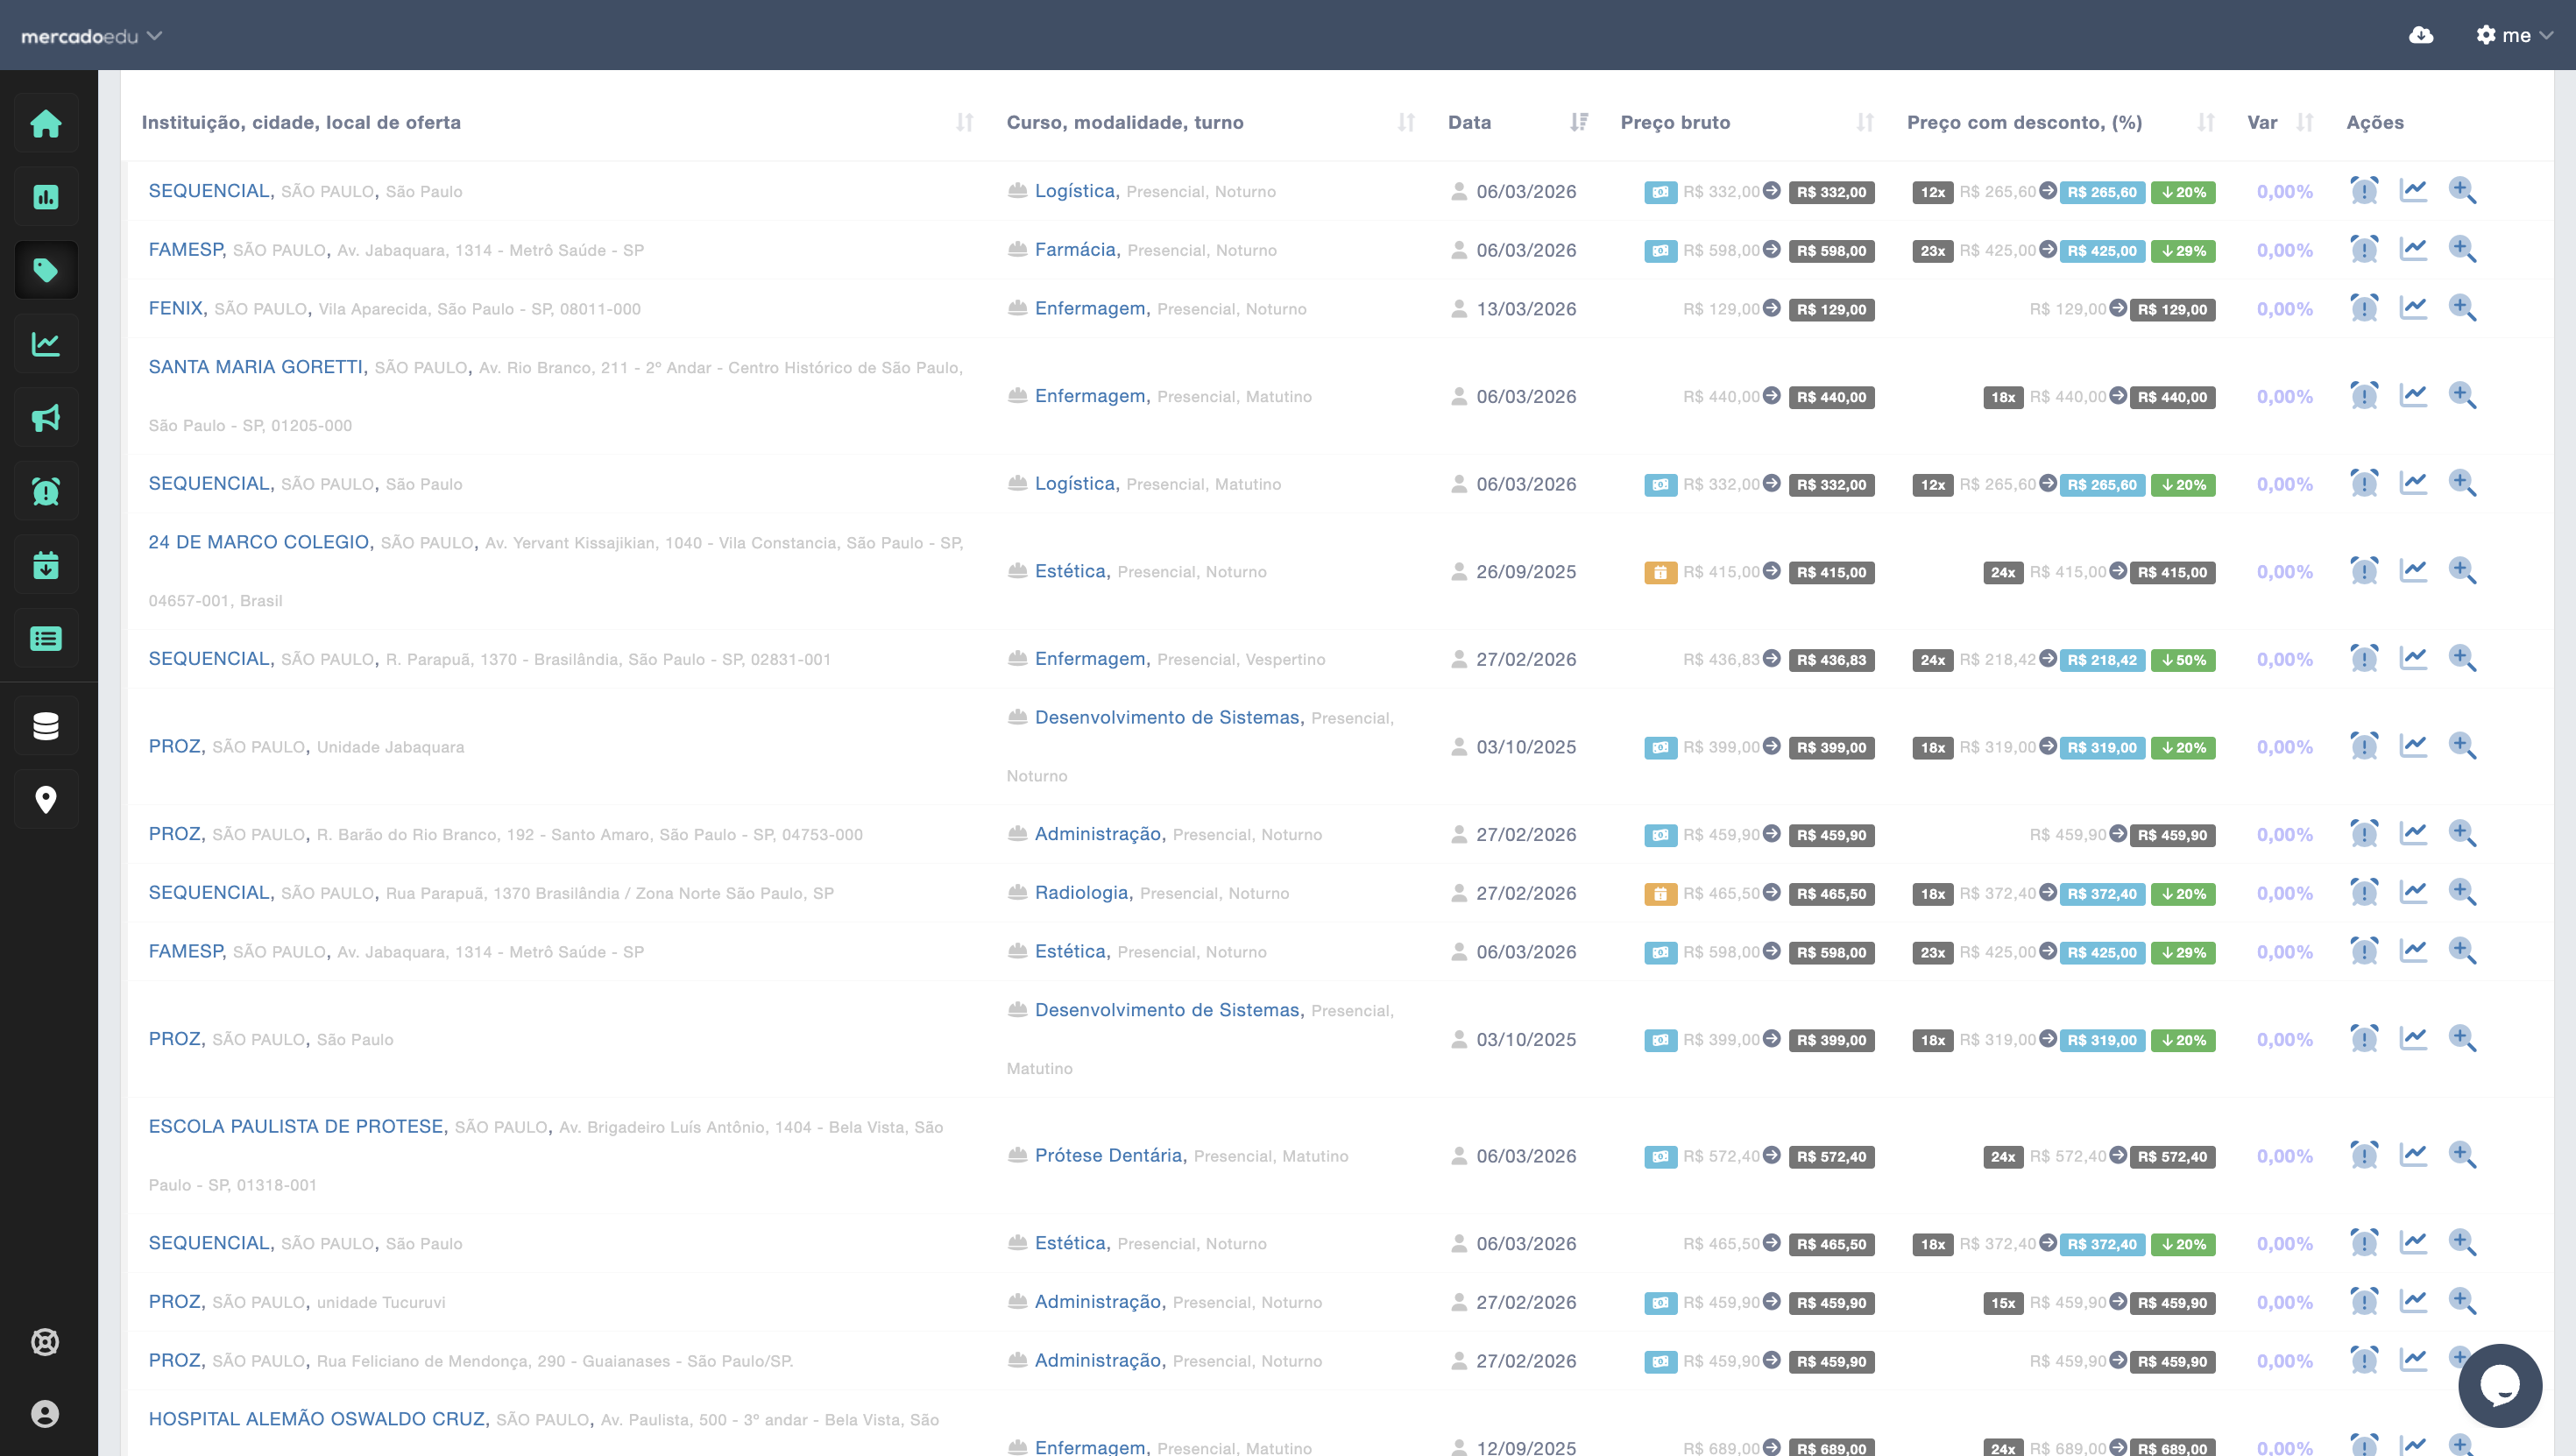Open SANTA MARIA GORETTI institution link
This screenshot has width=2576, height=1456.
tap(258, 367)
